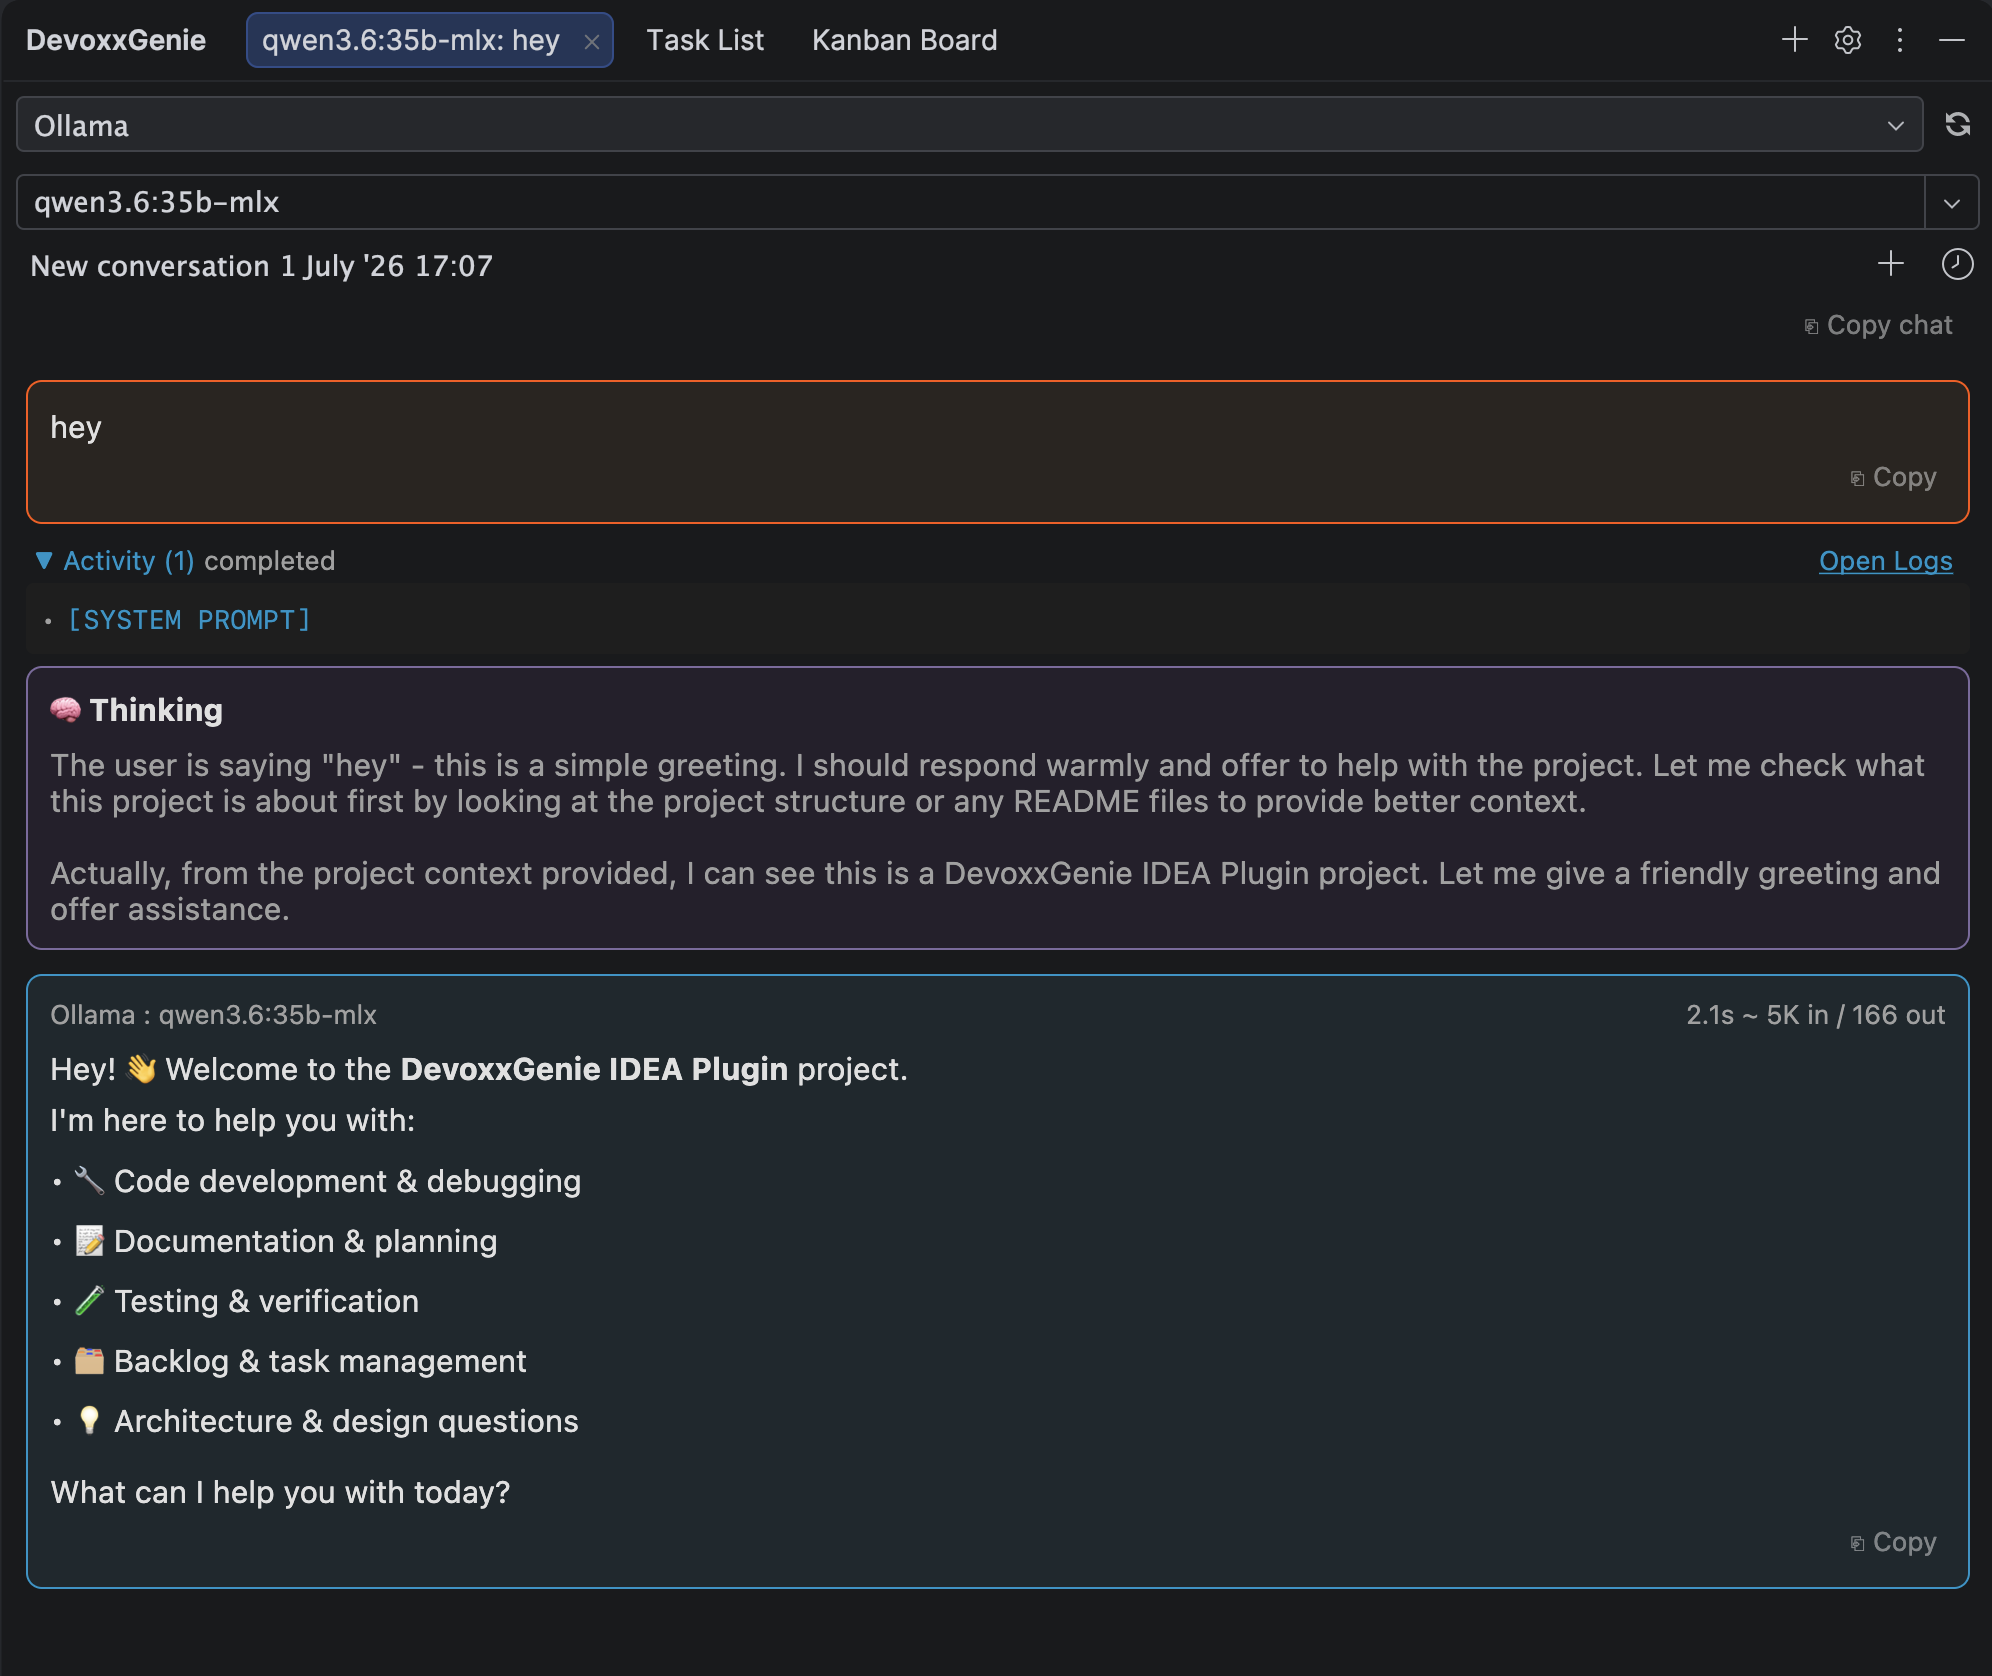Open DevoxxGenie settings via the gear icon
Screen dimensions: 1992x1676
tap(1848, 40)
